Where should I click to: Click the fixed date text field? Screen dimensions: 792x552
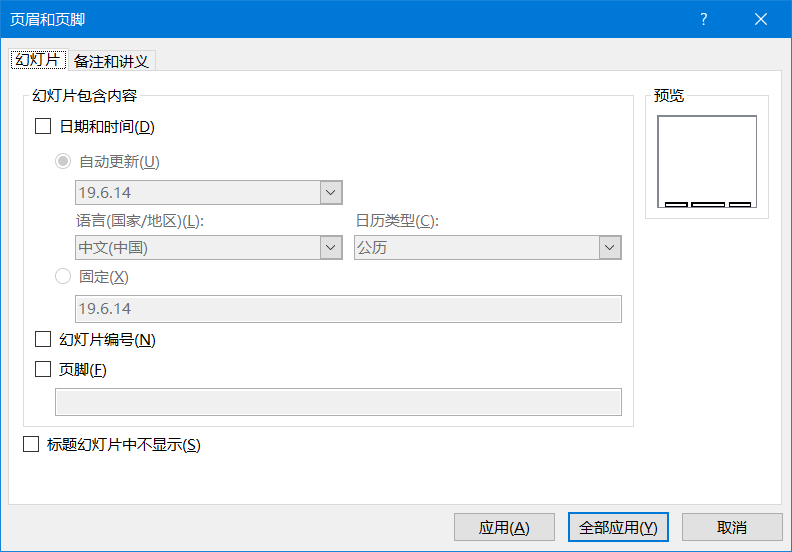pyautogui.click(x=348, y=309)
